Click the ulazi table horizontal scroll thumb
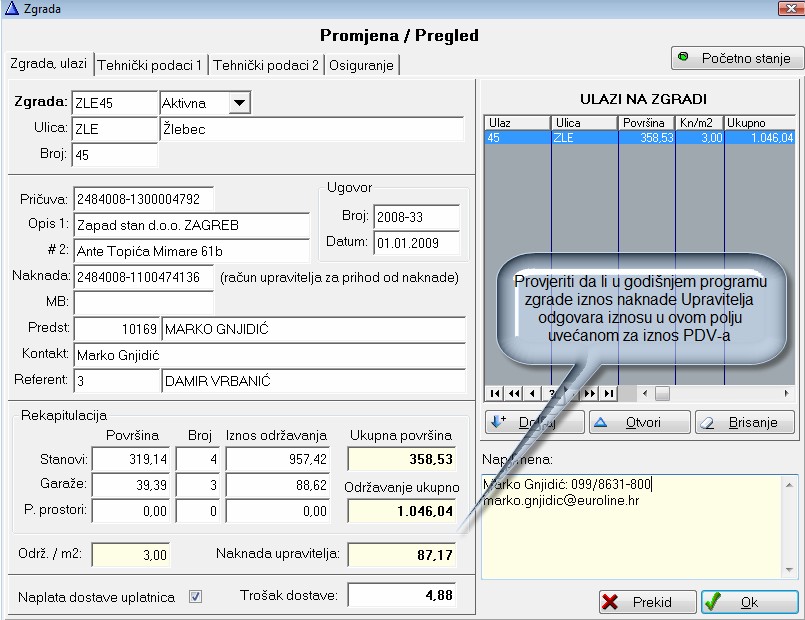This screenshot has height=620, width=805. tap(662, 394)
